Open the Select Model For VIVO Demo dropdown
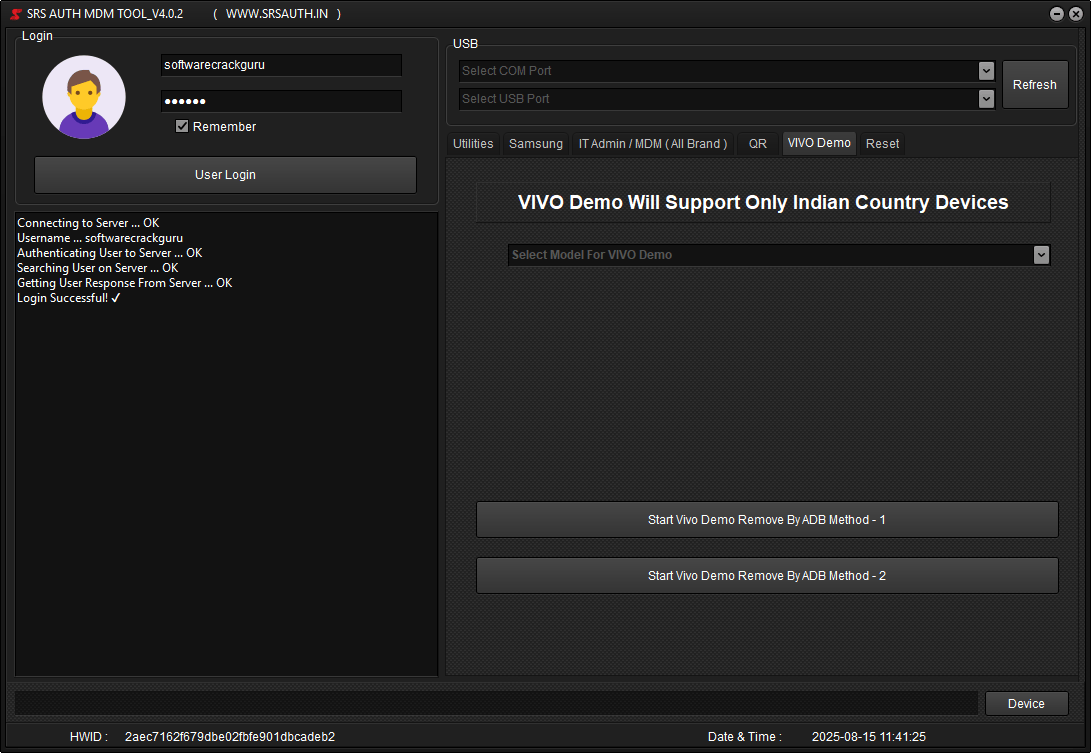 point(770,255)
